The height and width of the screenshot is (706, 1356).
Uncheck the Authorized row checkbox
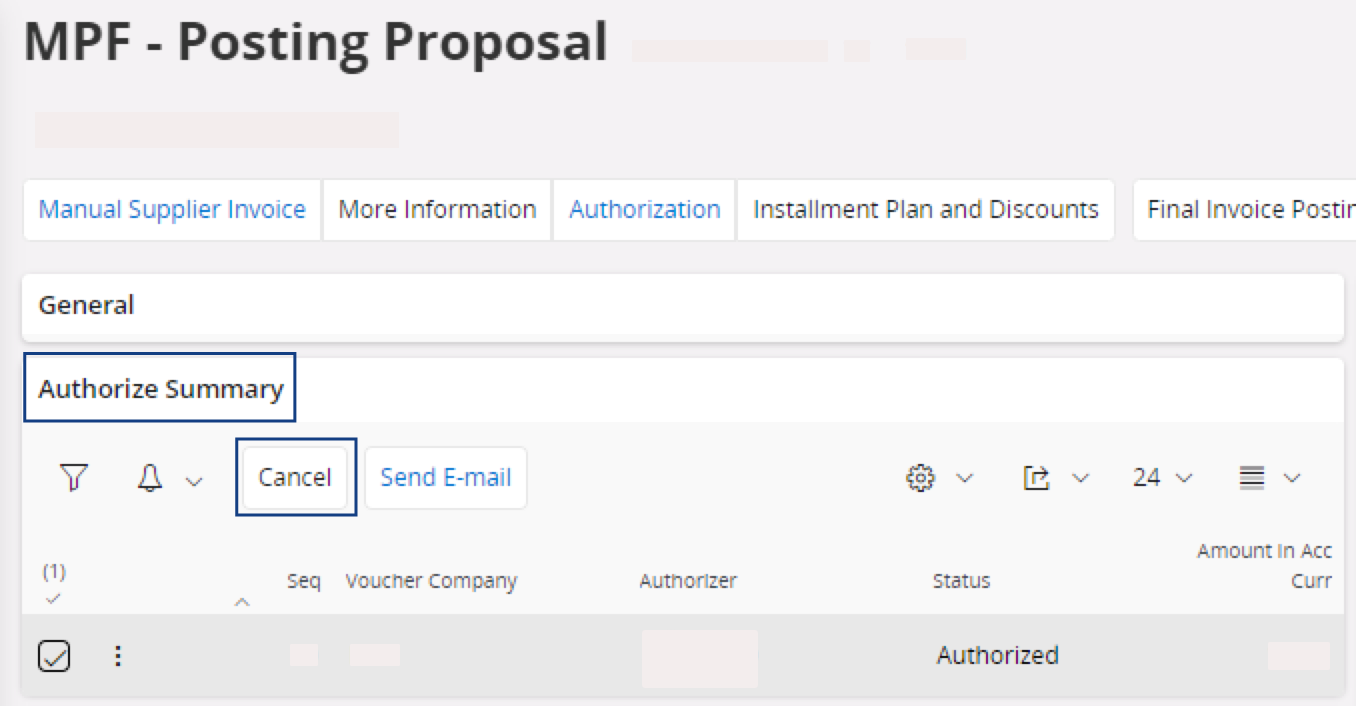pos(54,656)
